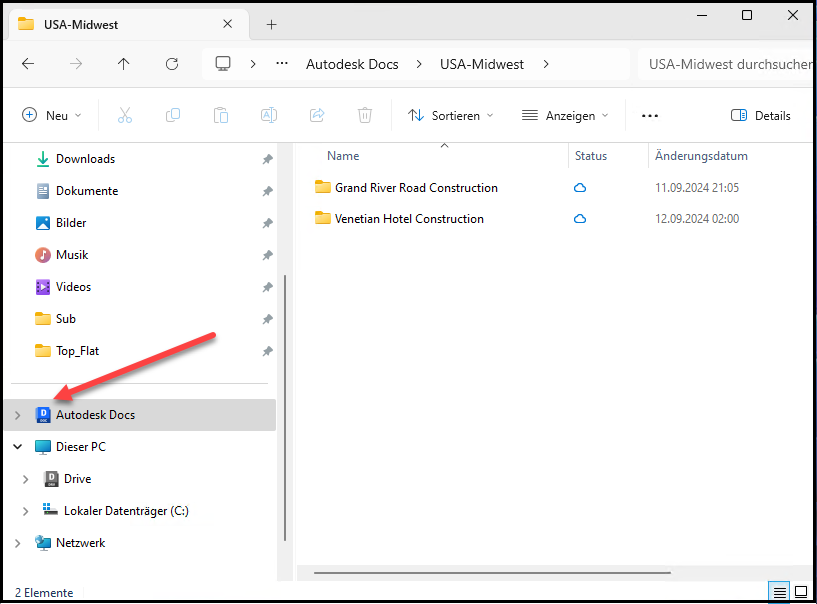The width and height of the screenshot is (817, 604).
Task: Expand the Drive tree node
Action: [x=26, y=479]
